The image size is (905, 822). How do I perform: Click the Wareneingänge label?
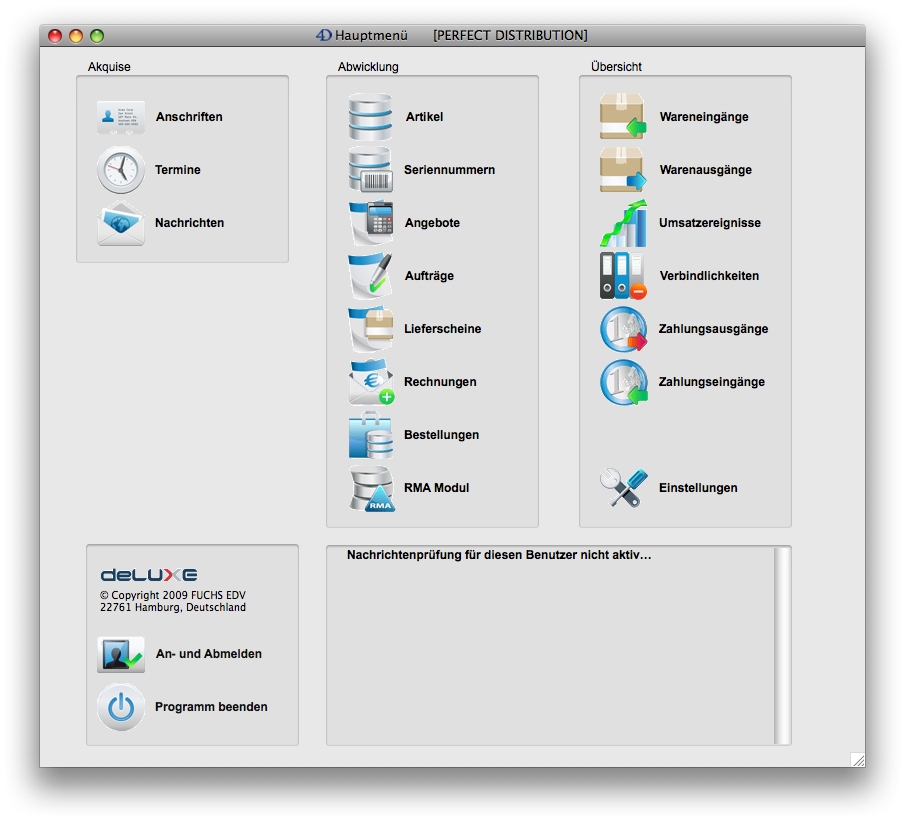703,117
